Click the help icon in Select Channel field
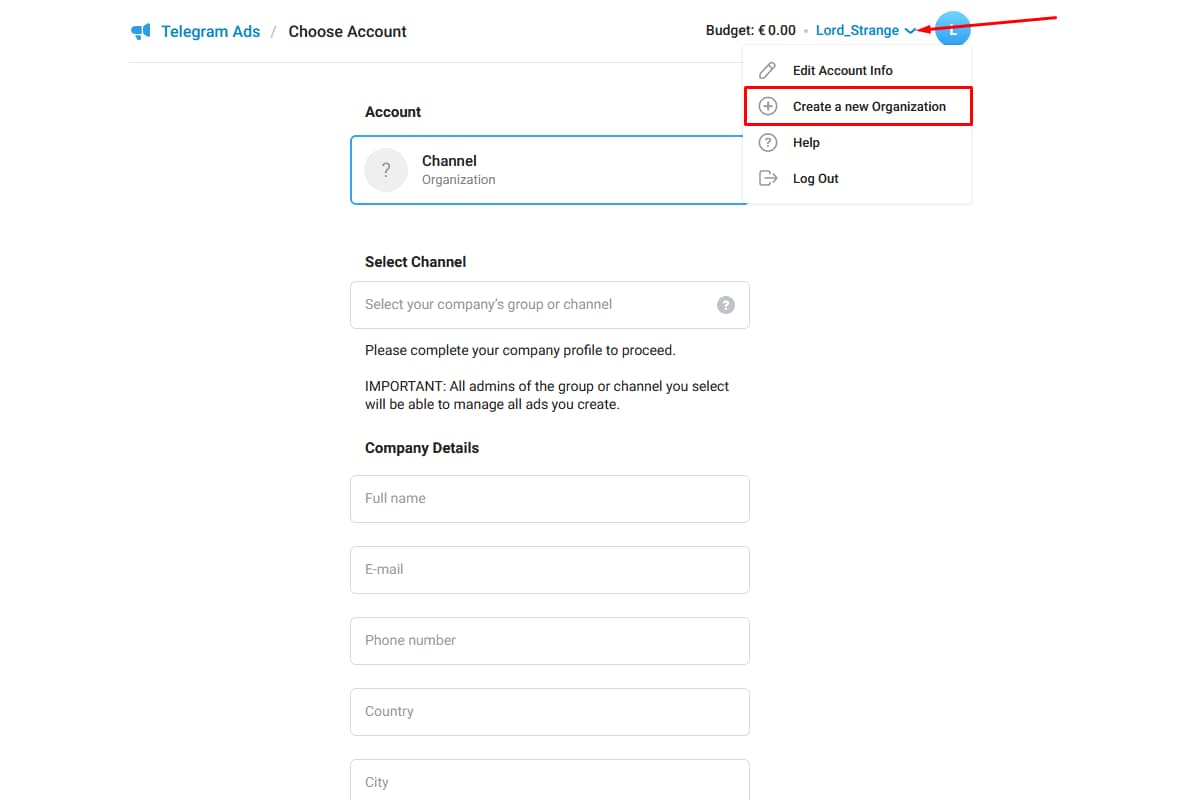Screen dimensions: 1200x800 (x=726, y=305)
